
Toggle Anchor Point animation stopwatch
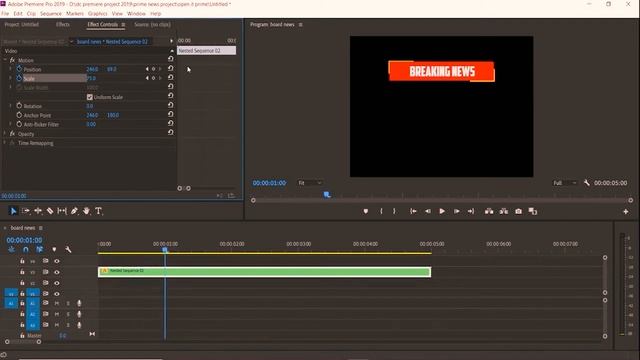(19, 115)
